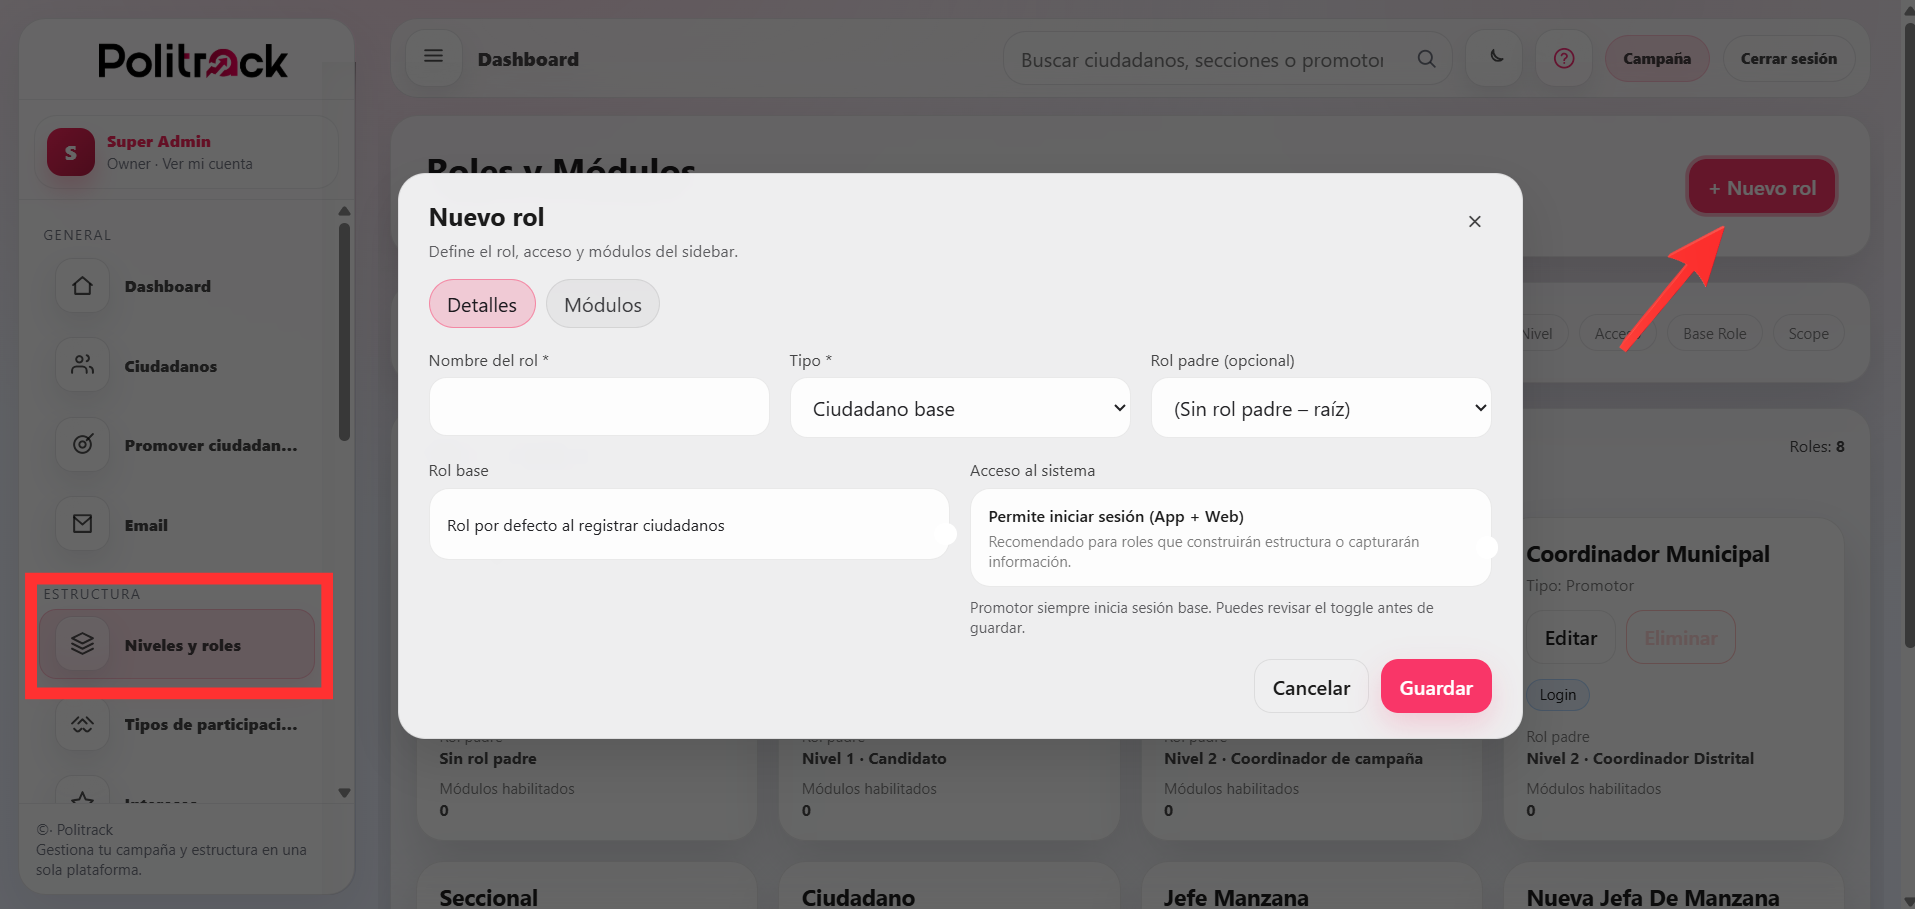The height and width of the screenshot is (909, 1915).
Task: Open the Tipo dropdown showing Ciudadano base
Action: [x=959, y=408]
